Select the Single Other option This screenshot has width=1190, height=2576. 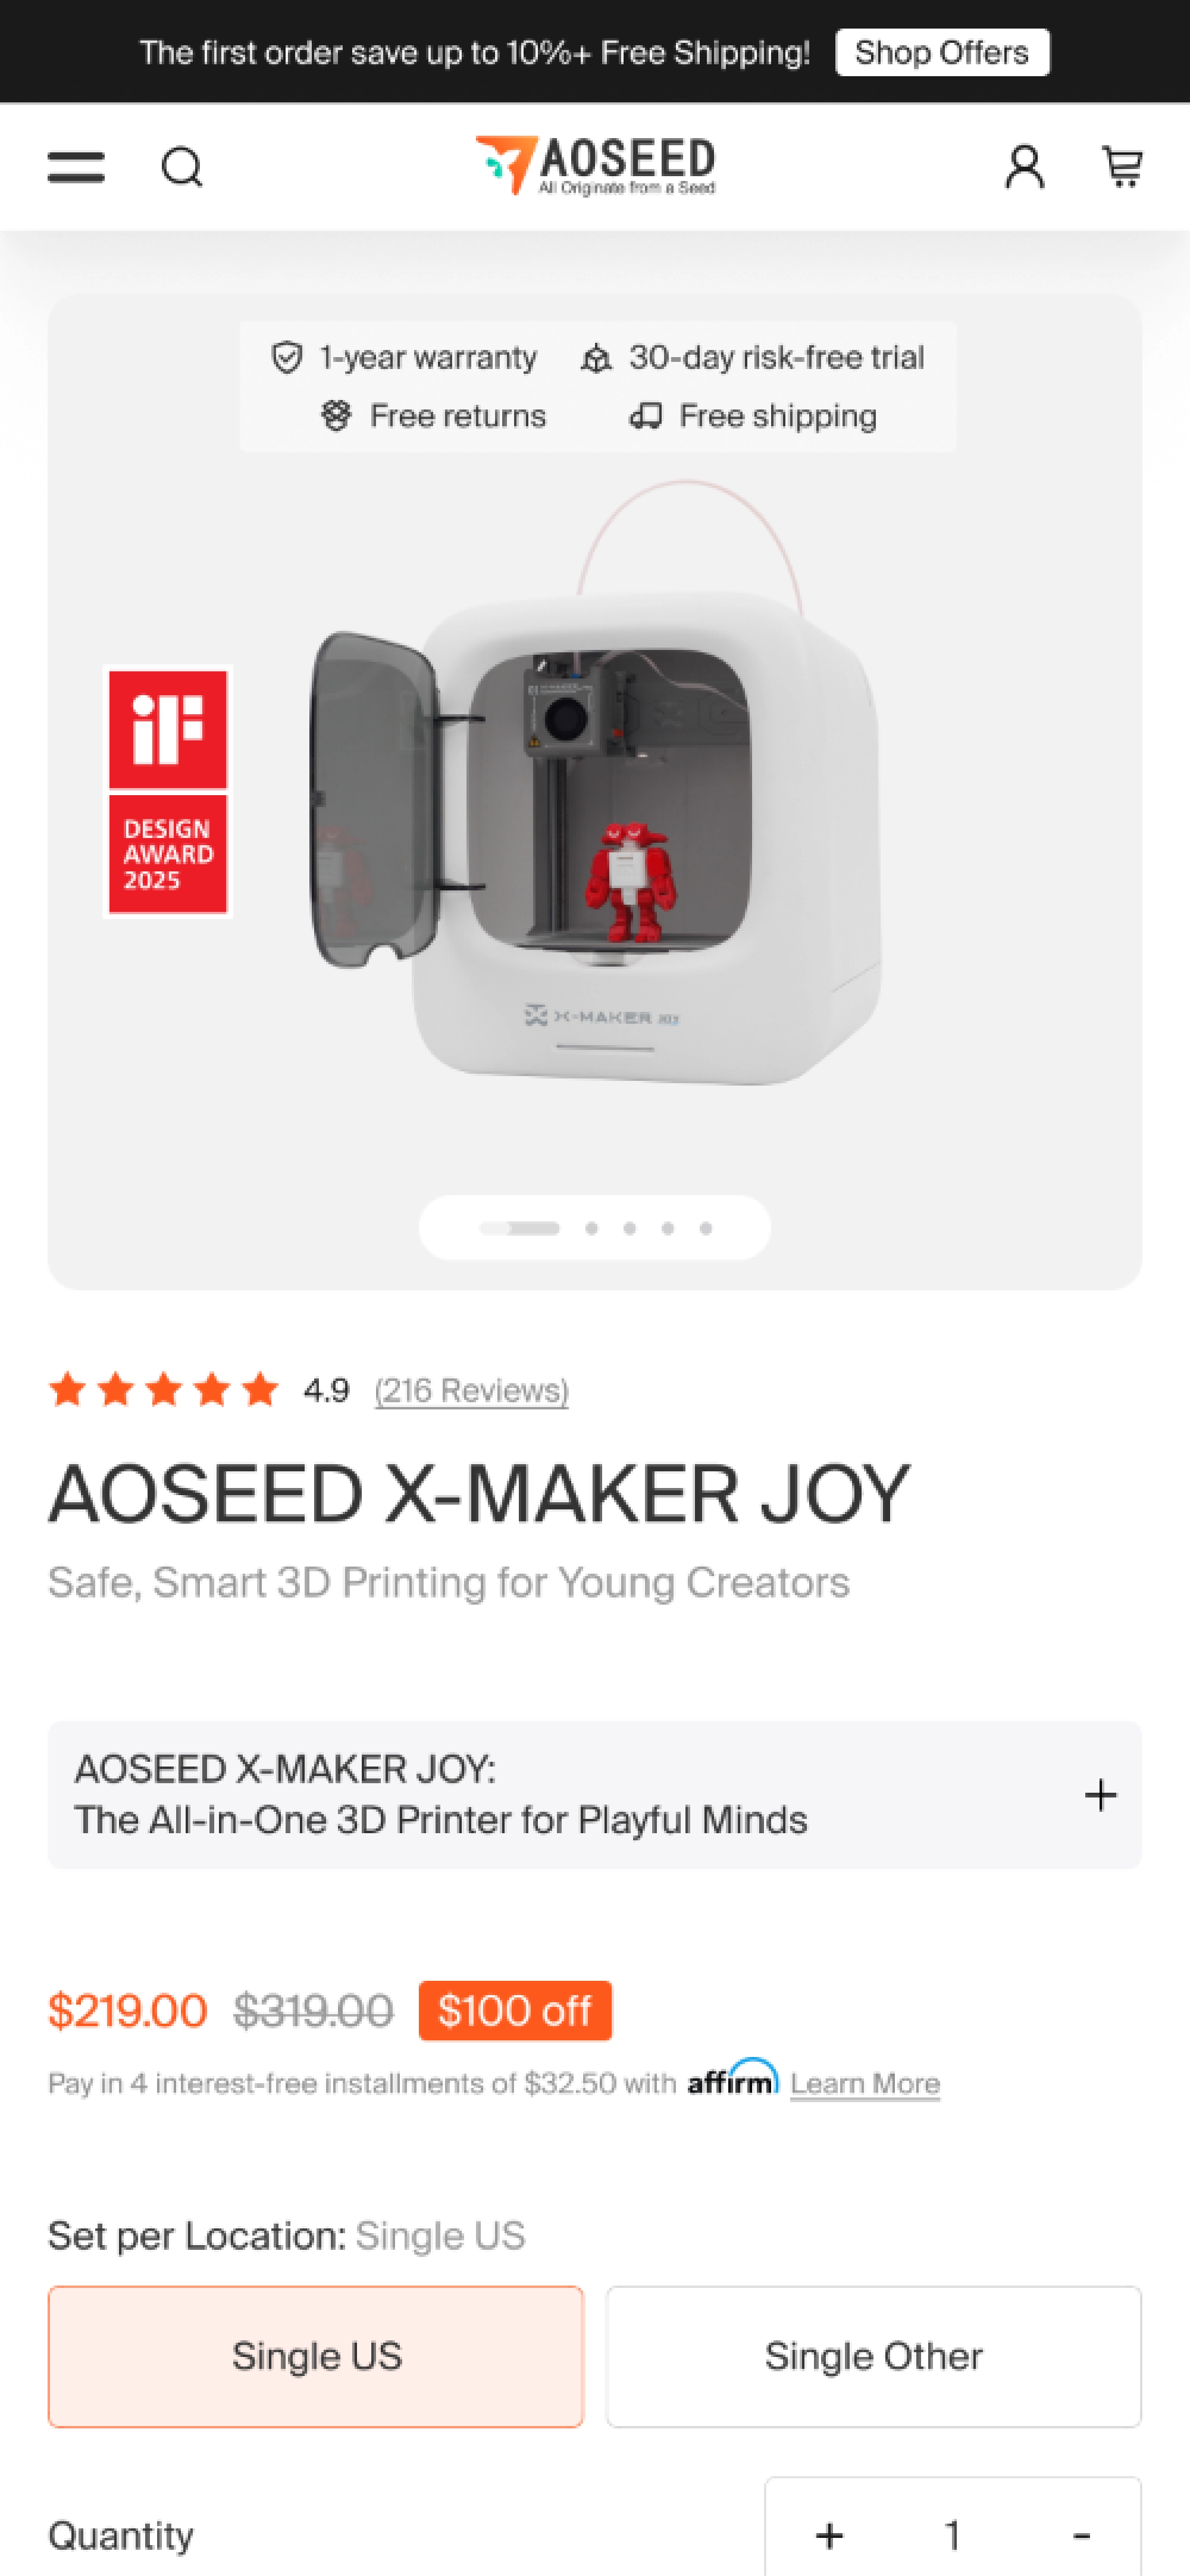coord(873,2356)
